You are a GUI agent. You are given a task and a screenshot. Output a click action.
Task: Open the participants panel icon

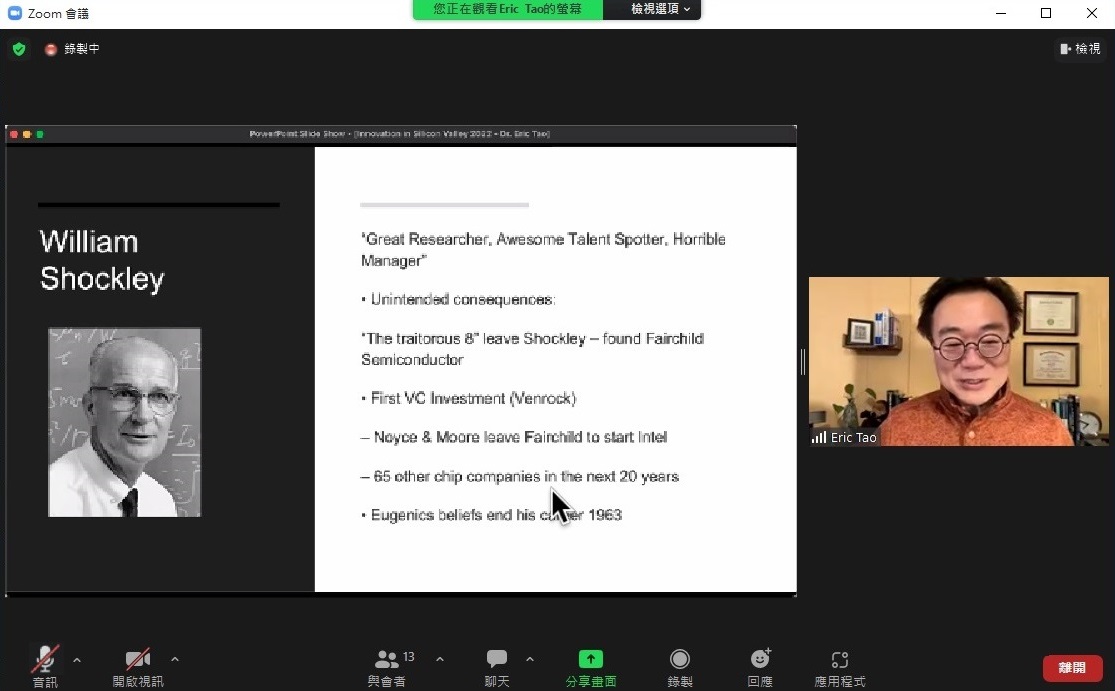(x=386, y=659)
